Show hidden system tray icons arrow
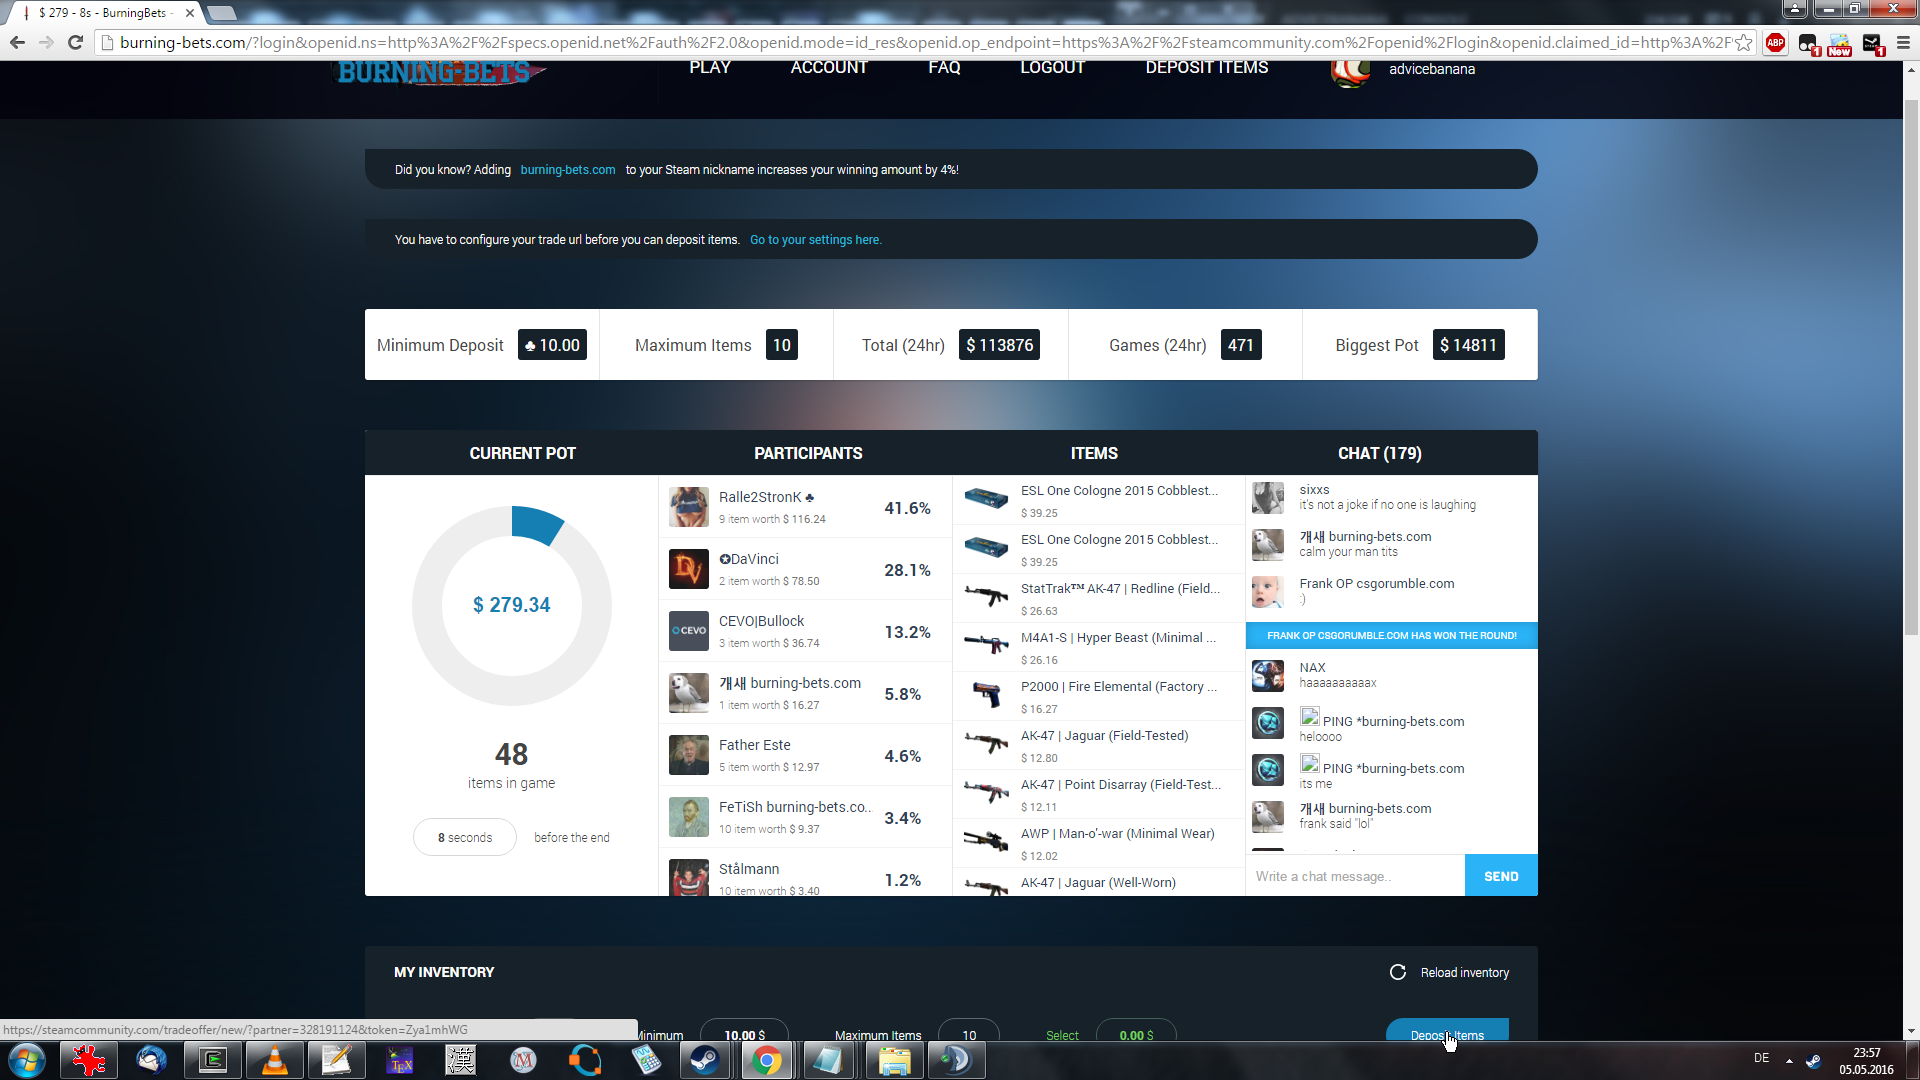This screenshot has height=1080, width=1920. point(1789,1060)
